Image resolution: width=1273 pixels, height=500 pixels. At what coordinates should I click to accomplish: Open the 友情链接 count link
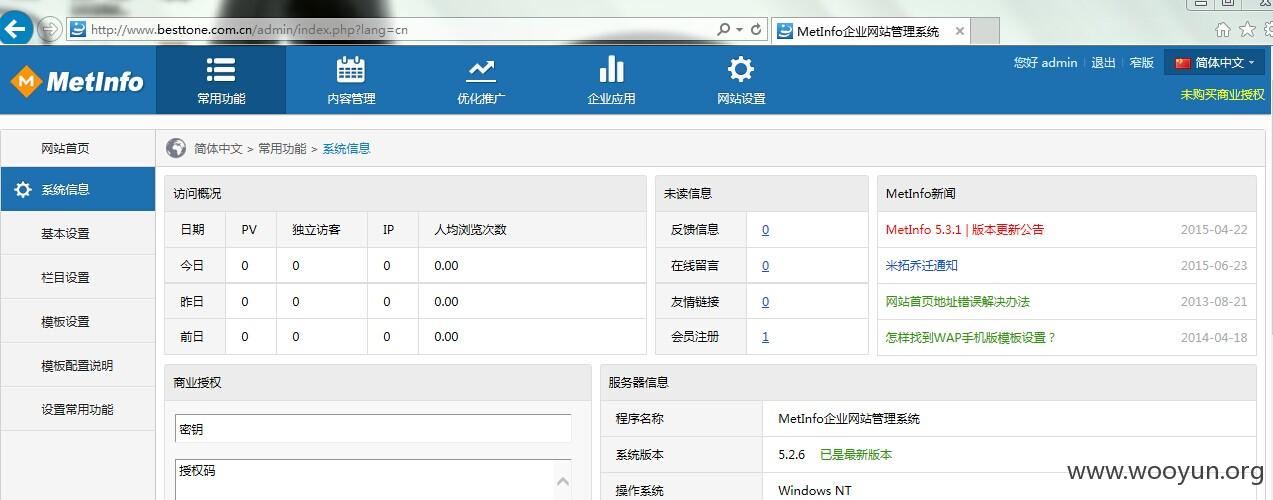[x=765, y=301]
